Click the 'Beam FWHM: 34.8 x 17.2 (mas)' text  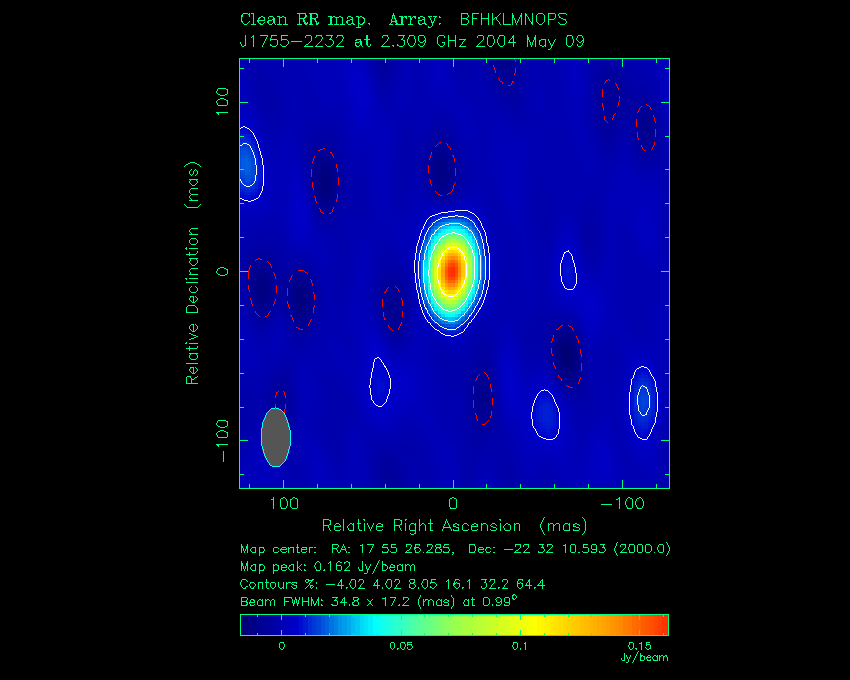point(378,601)
